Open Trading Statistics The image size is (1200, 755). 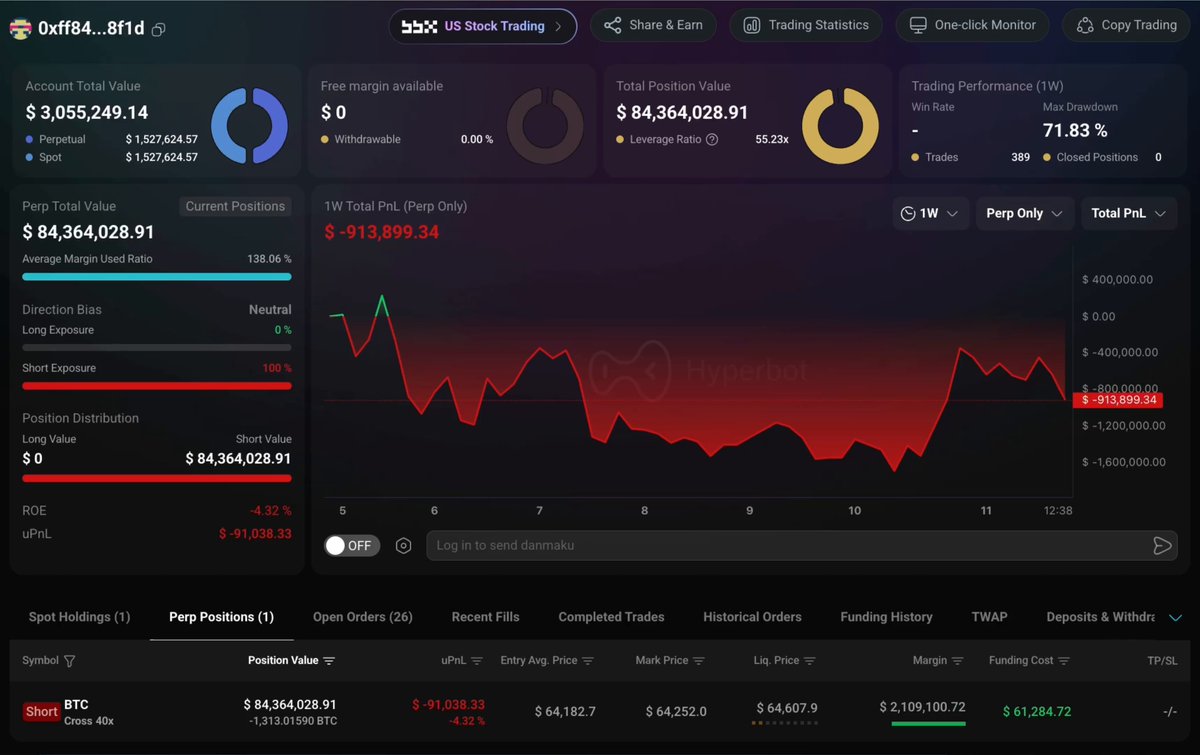(x=806, y=26)
